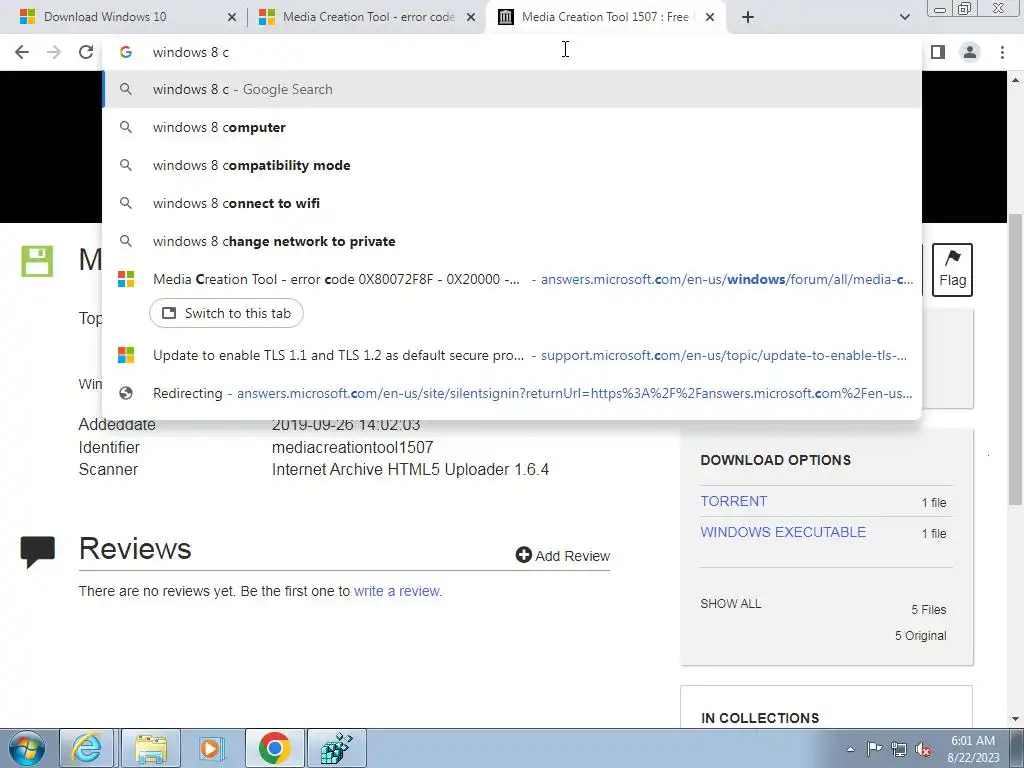Close the Media Creation Tool 1507 tab

pyautogui.click(x=710, y=18)
